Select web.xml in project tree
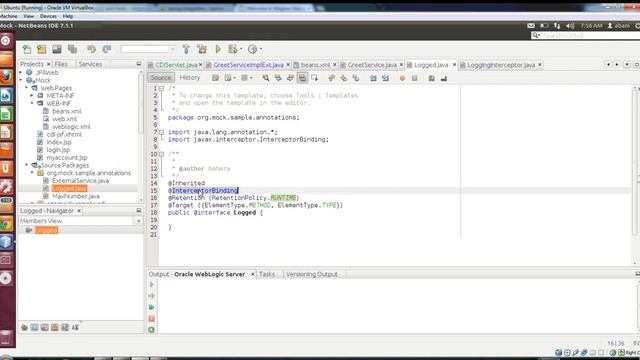The width and height of the screenshot is (640, 360). (x=64, y=119)
